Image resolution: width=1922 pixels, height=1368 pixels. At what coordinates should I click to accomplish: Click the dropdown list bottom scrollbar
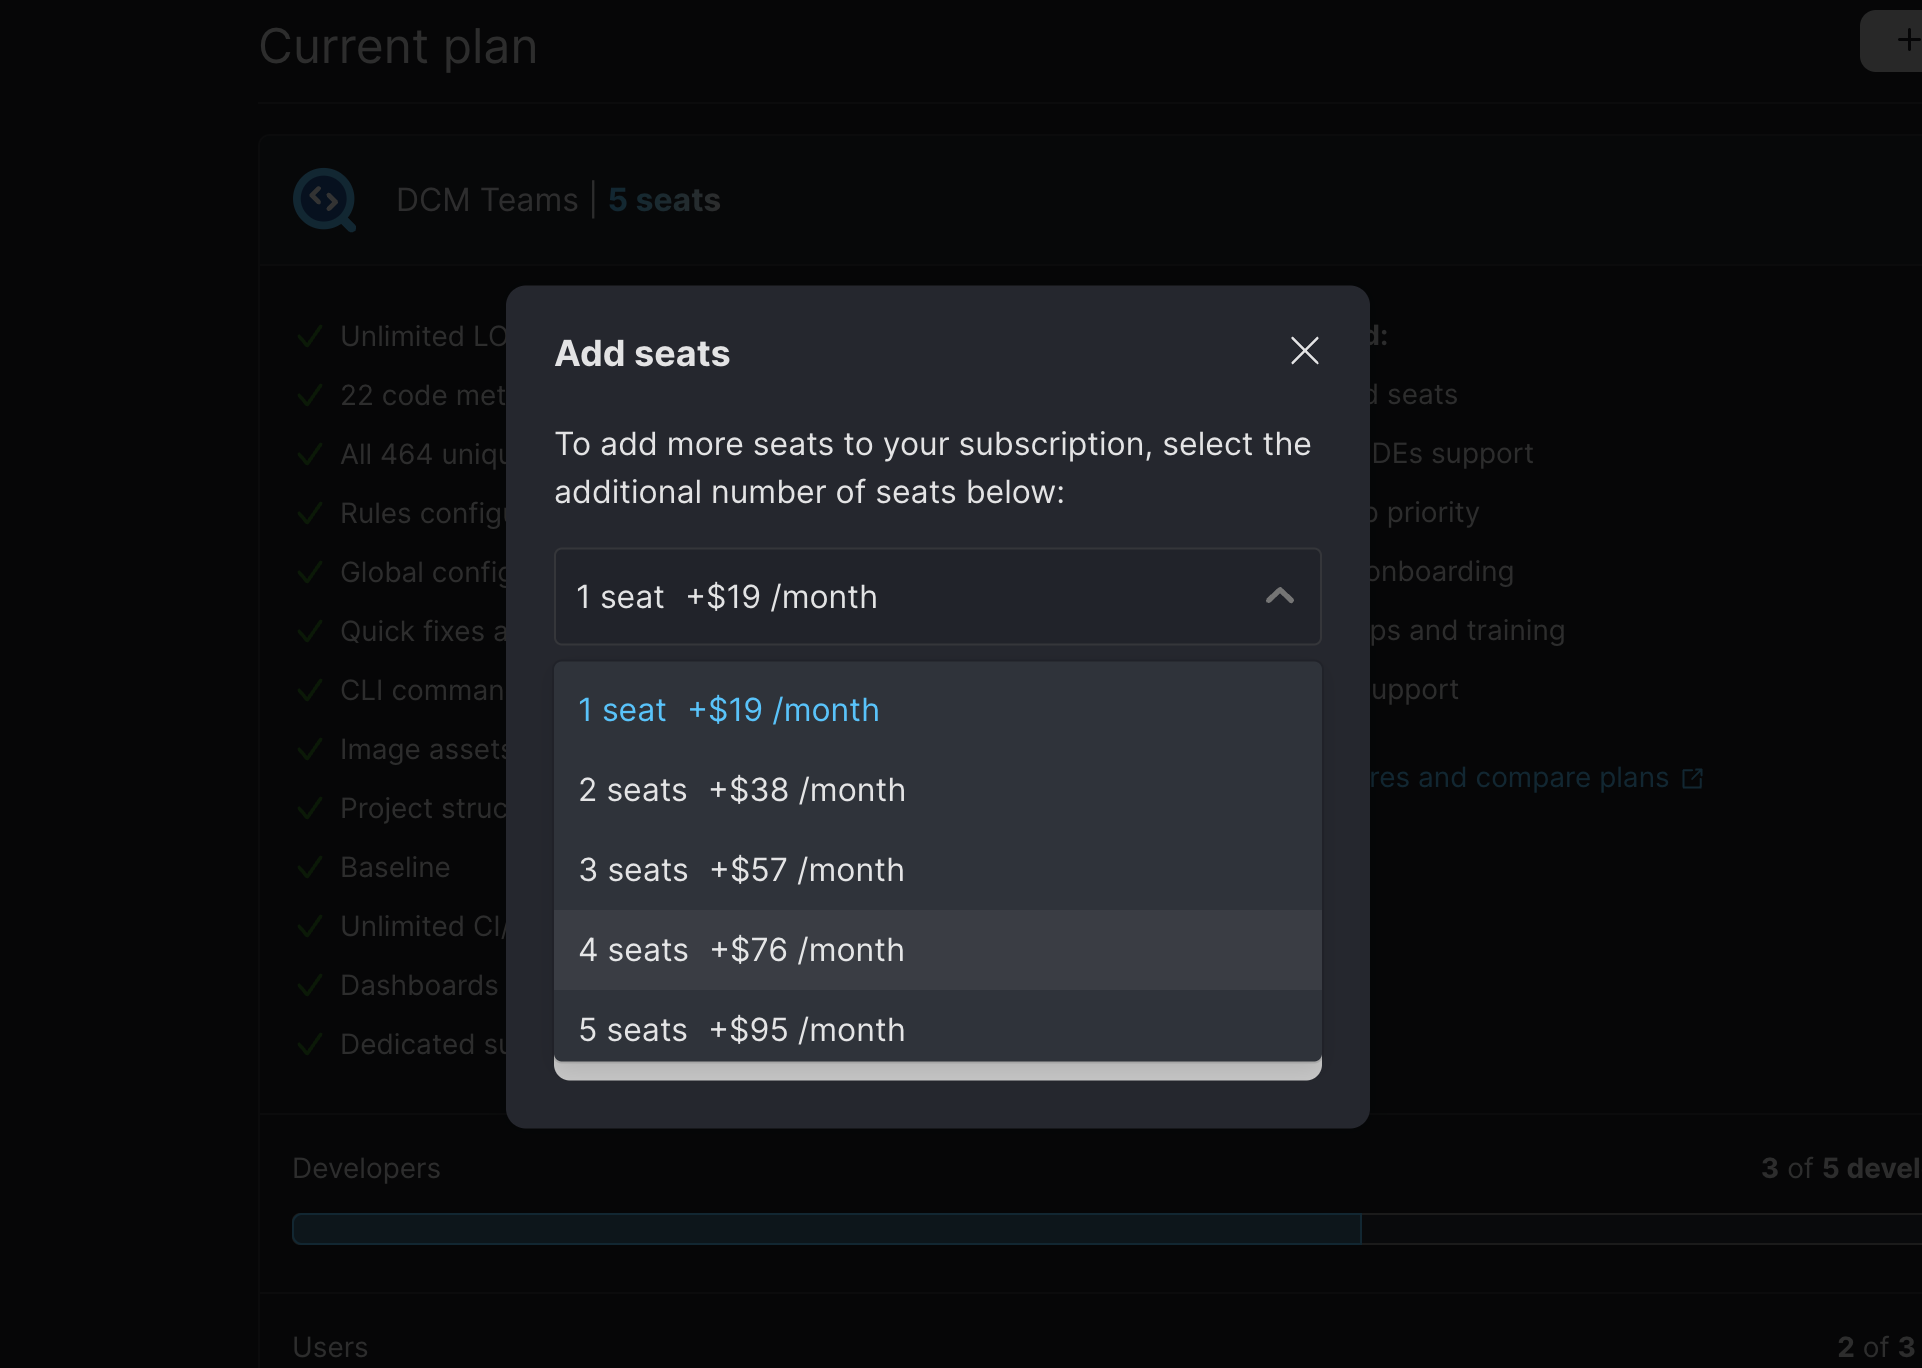click(x=937, y=1071)
